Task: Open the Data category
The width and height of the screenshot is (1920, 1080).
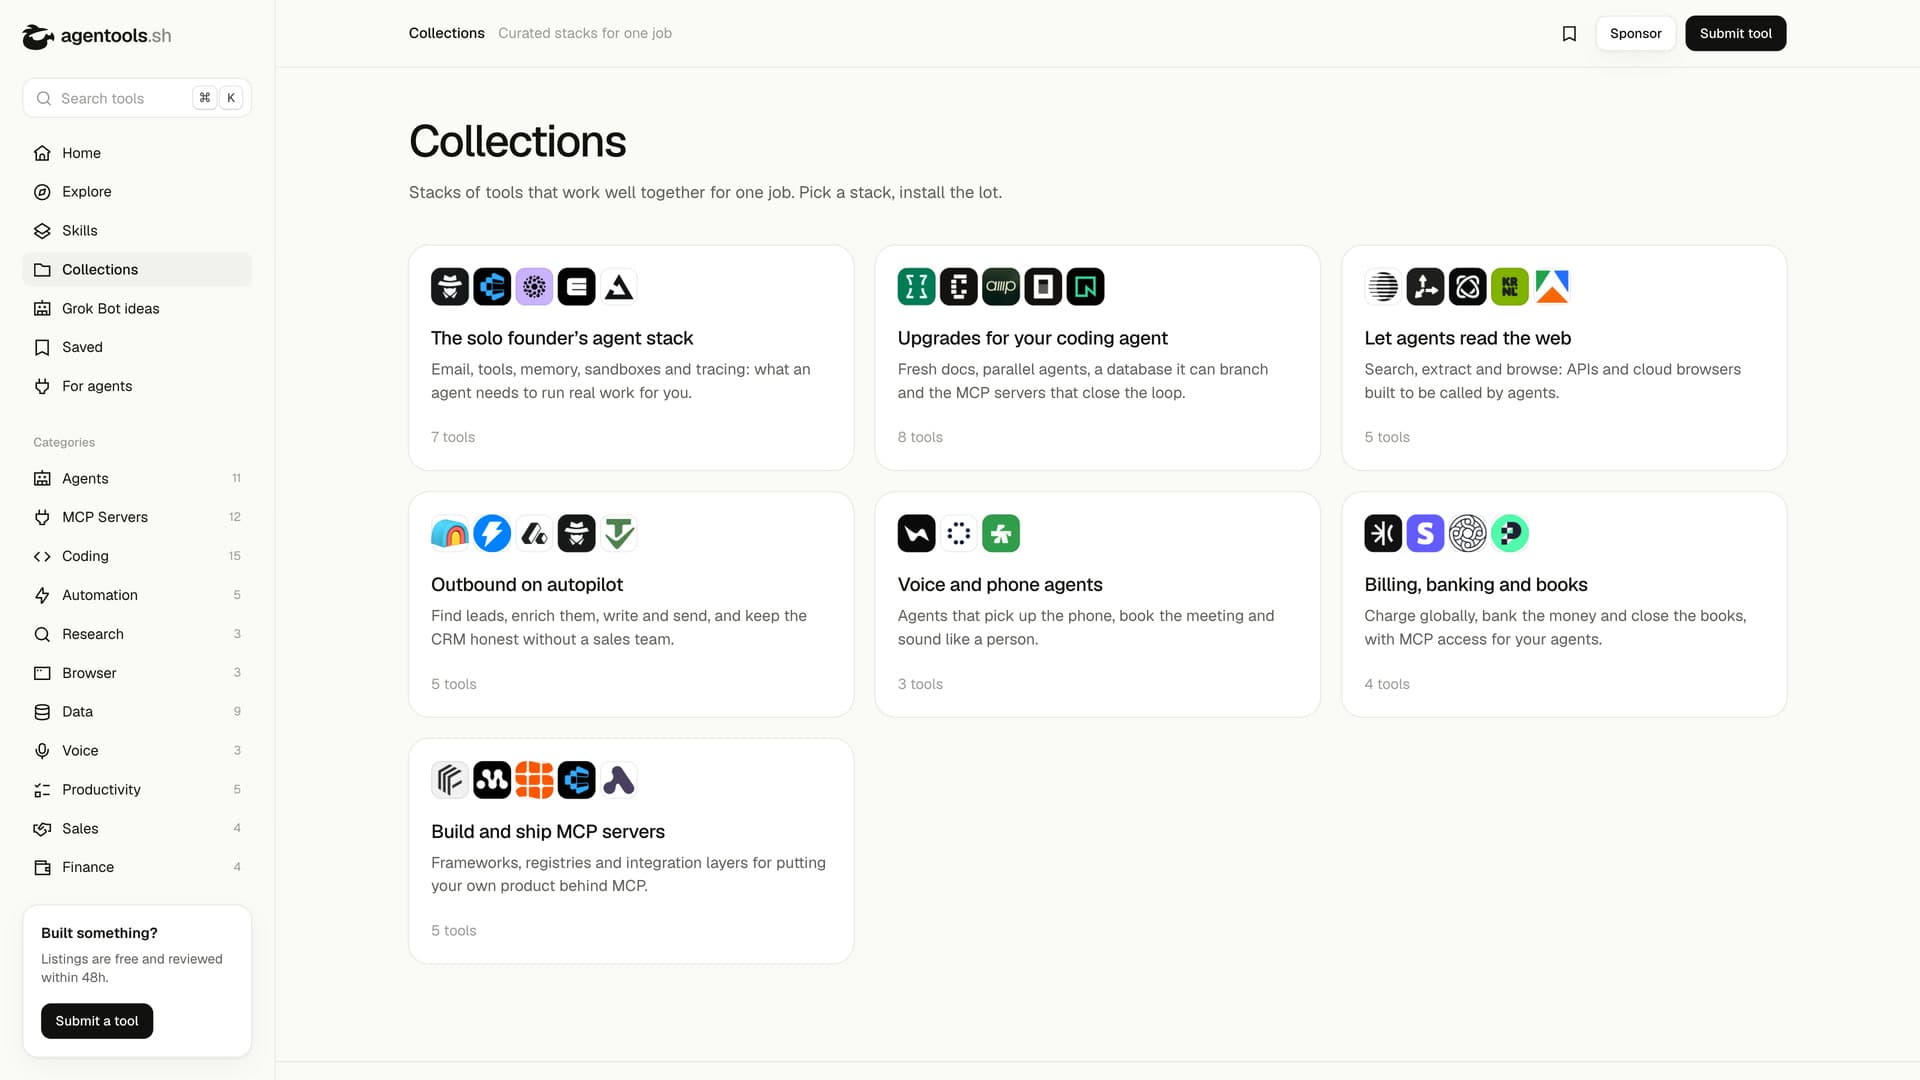Action: [x=137, y=712]
